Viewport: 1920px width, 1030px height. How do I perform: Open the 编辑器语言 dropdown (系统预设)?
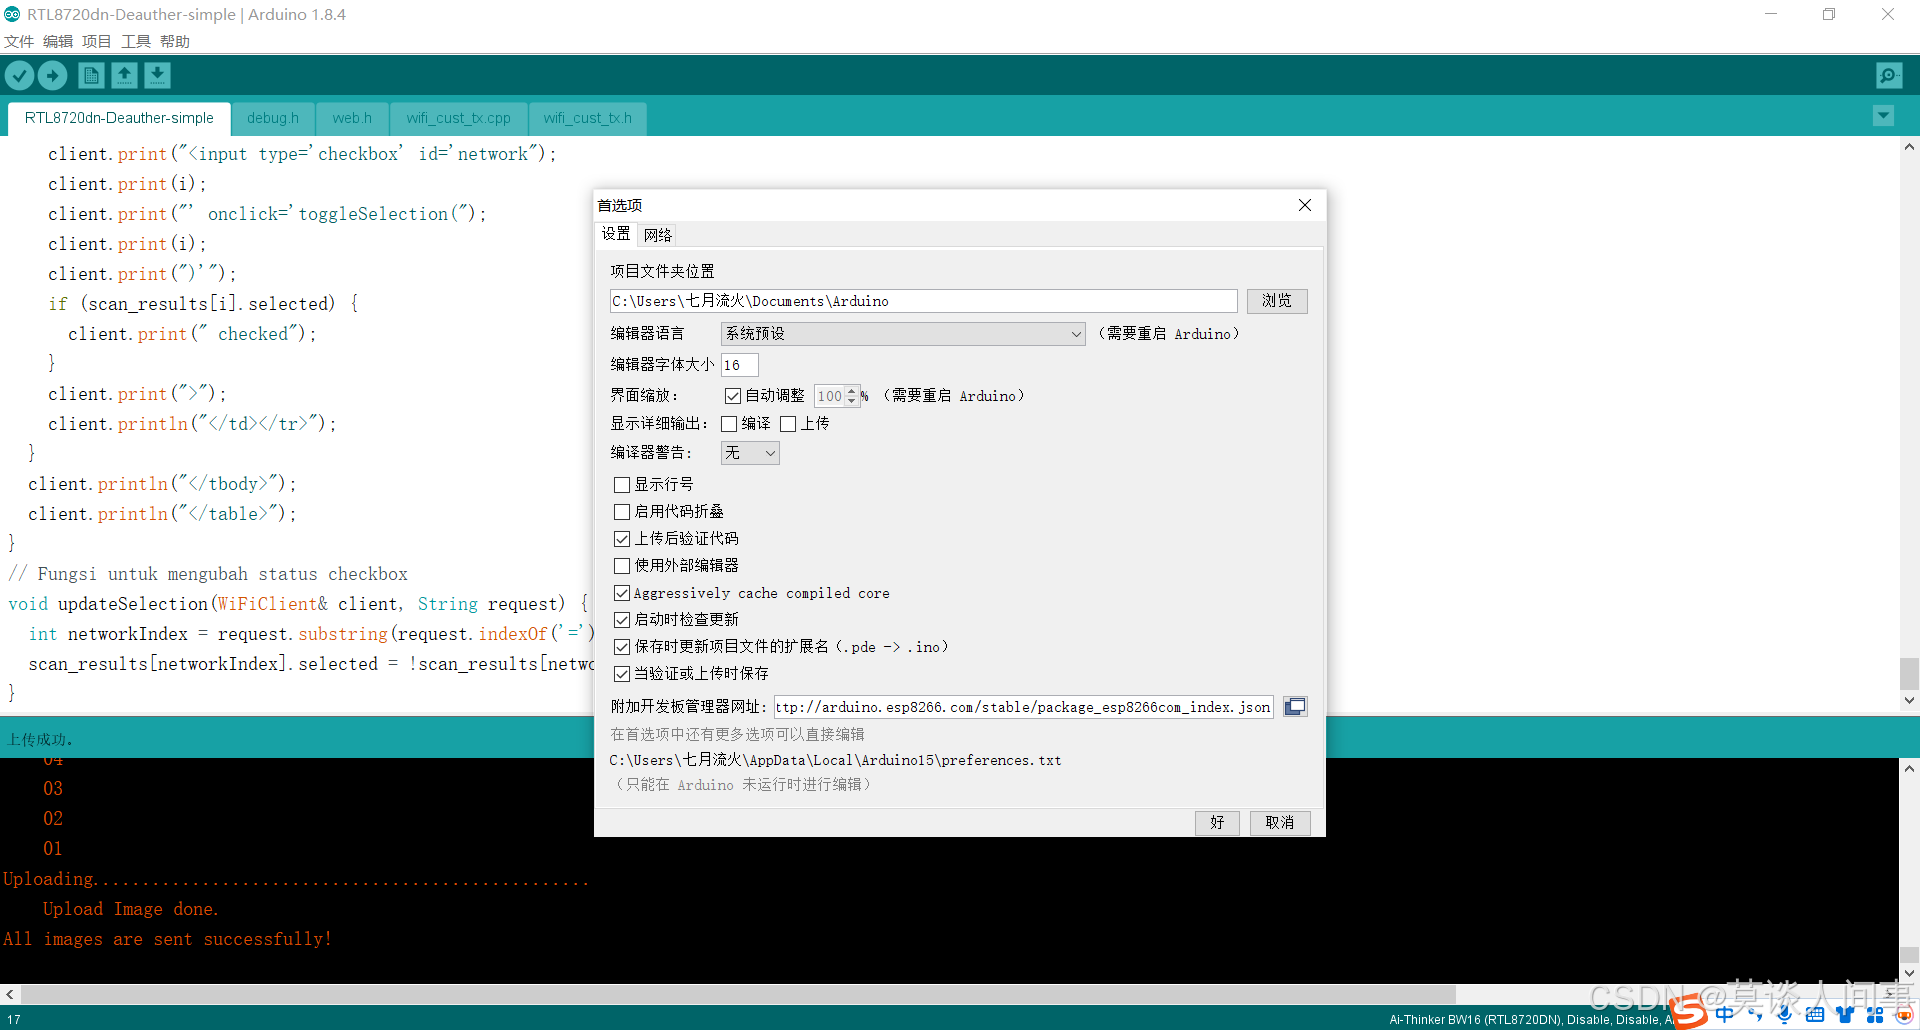tap(903, 334)
